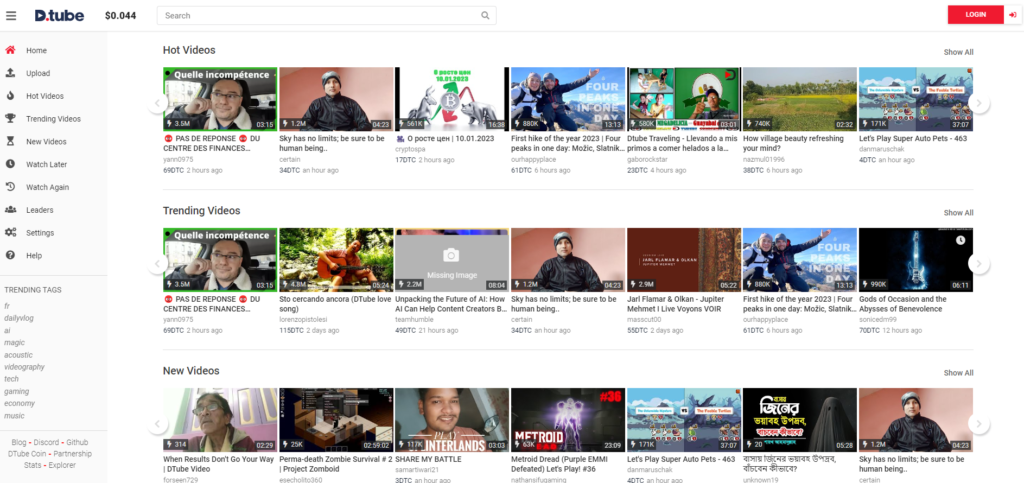Advance Trending Videos carousel with right arrow

[x=978, y=264]
